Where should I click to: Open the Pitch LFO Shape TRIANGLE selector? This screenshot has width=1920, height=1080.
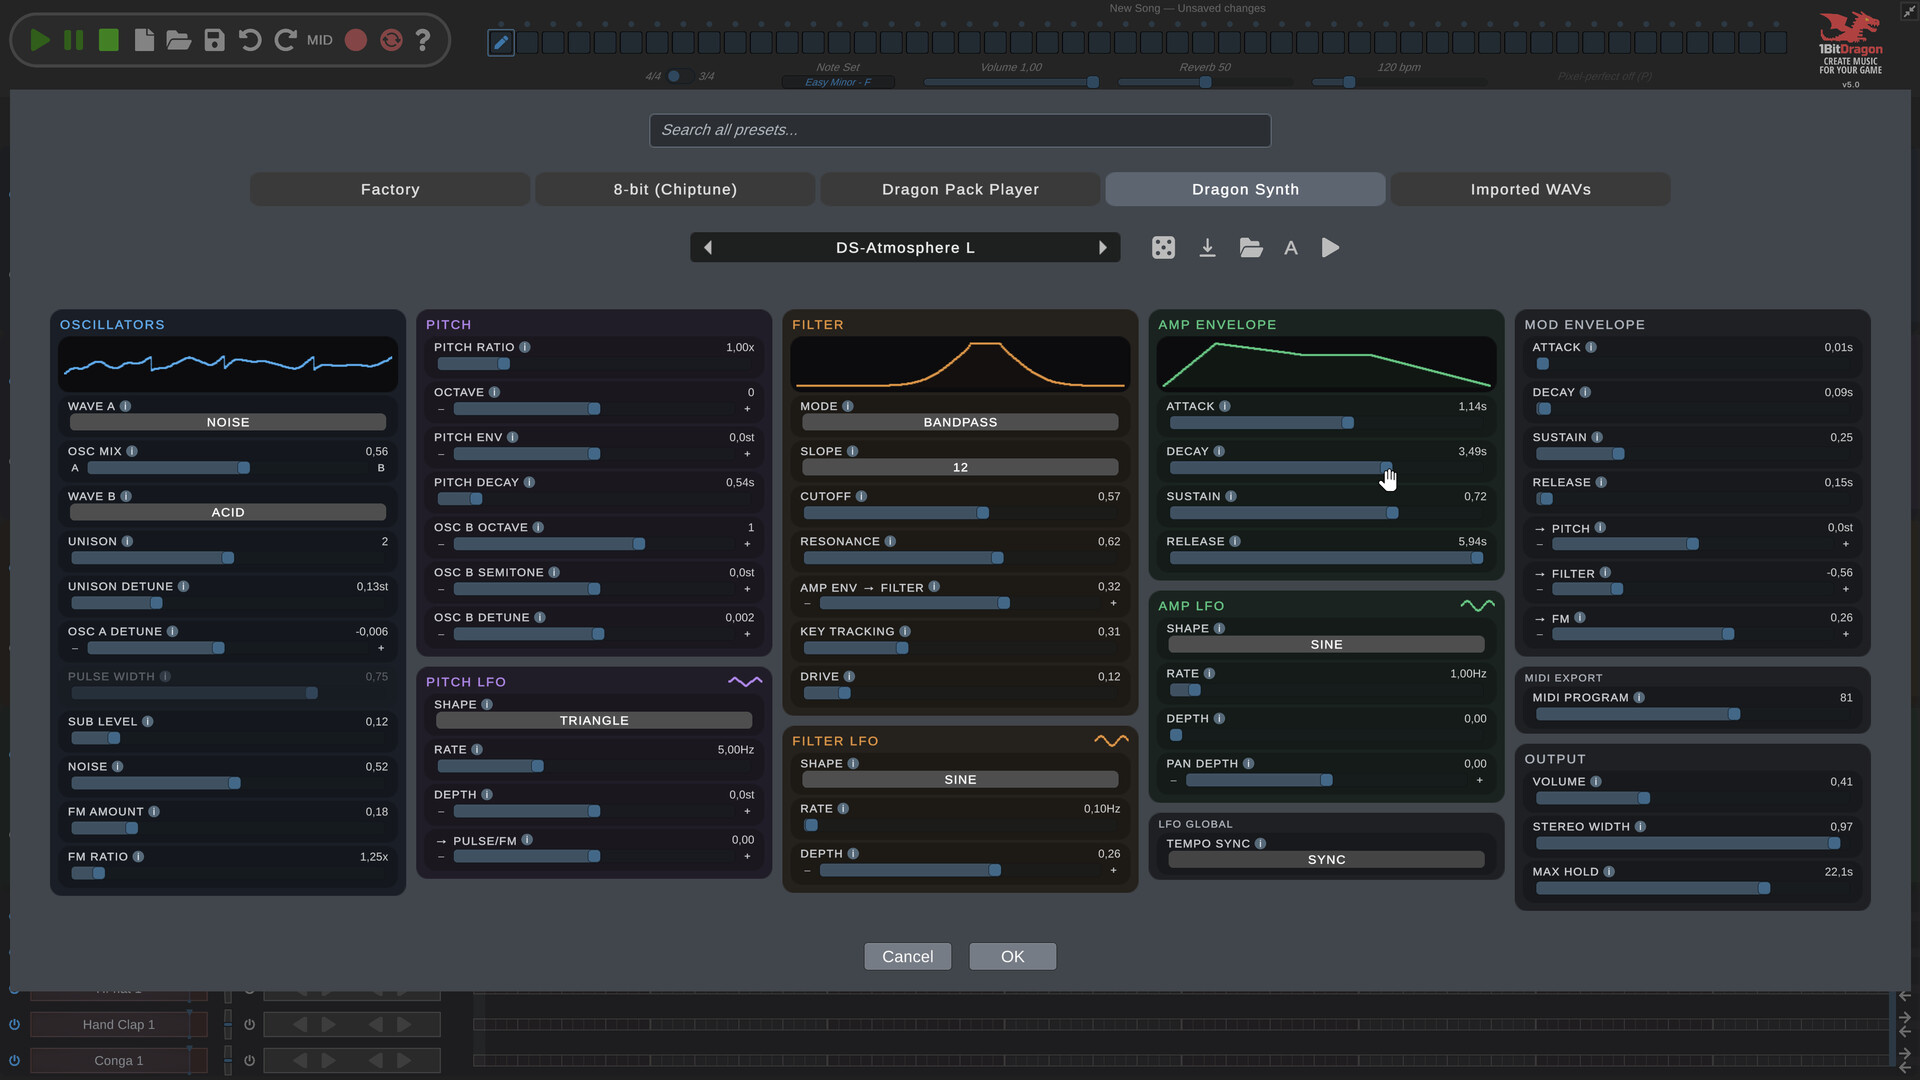(594, 721)
